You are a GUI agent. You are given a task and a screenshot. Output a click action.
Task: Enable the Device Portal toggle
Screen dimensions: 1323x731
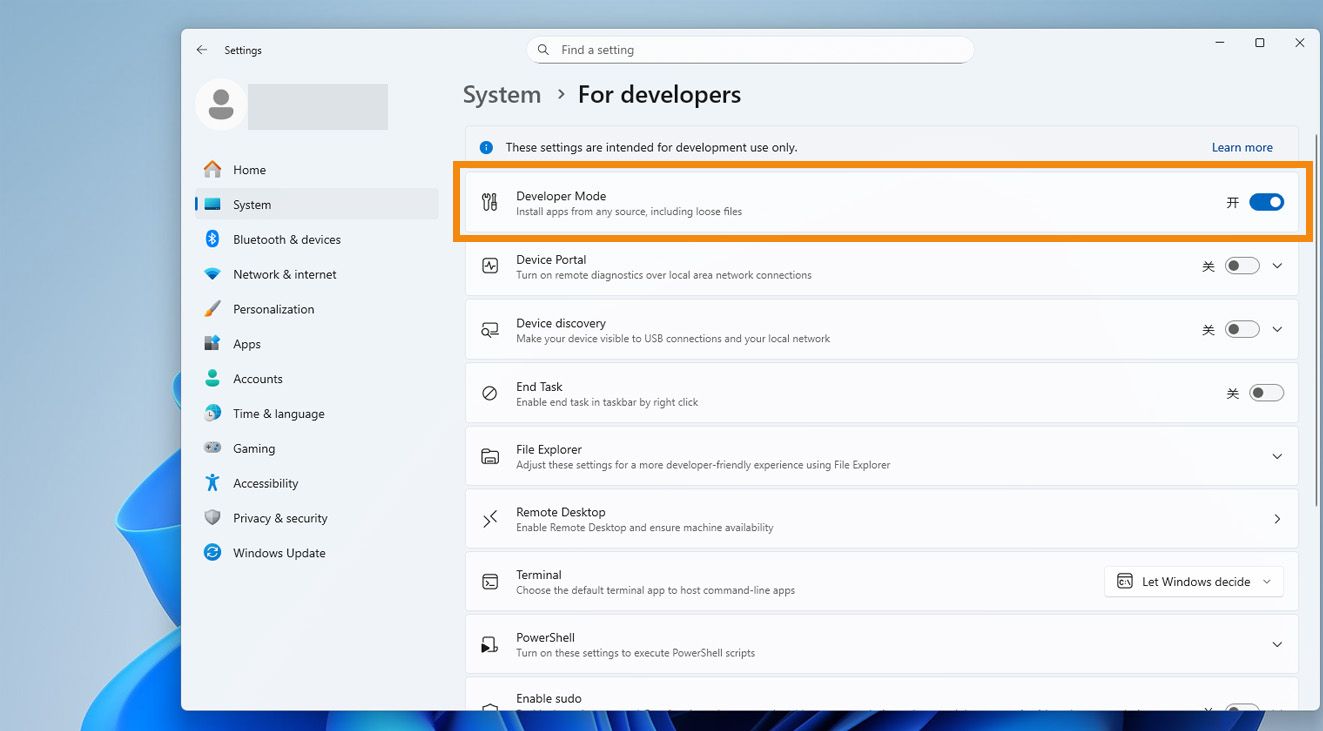(x=1242, y=266)
